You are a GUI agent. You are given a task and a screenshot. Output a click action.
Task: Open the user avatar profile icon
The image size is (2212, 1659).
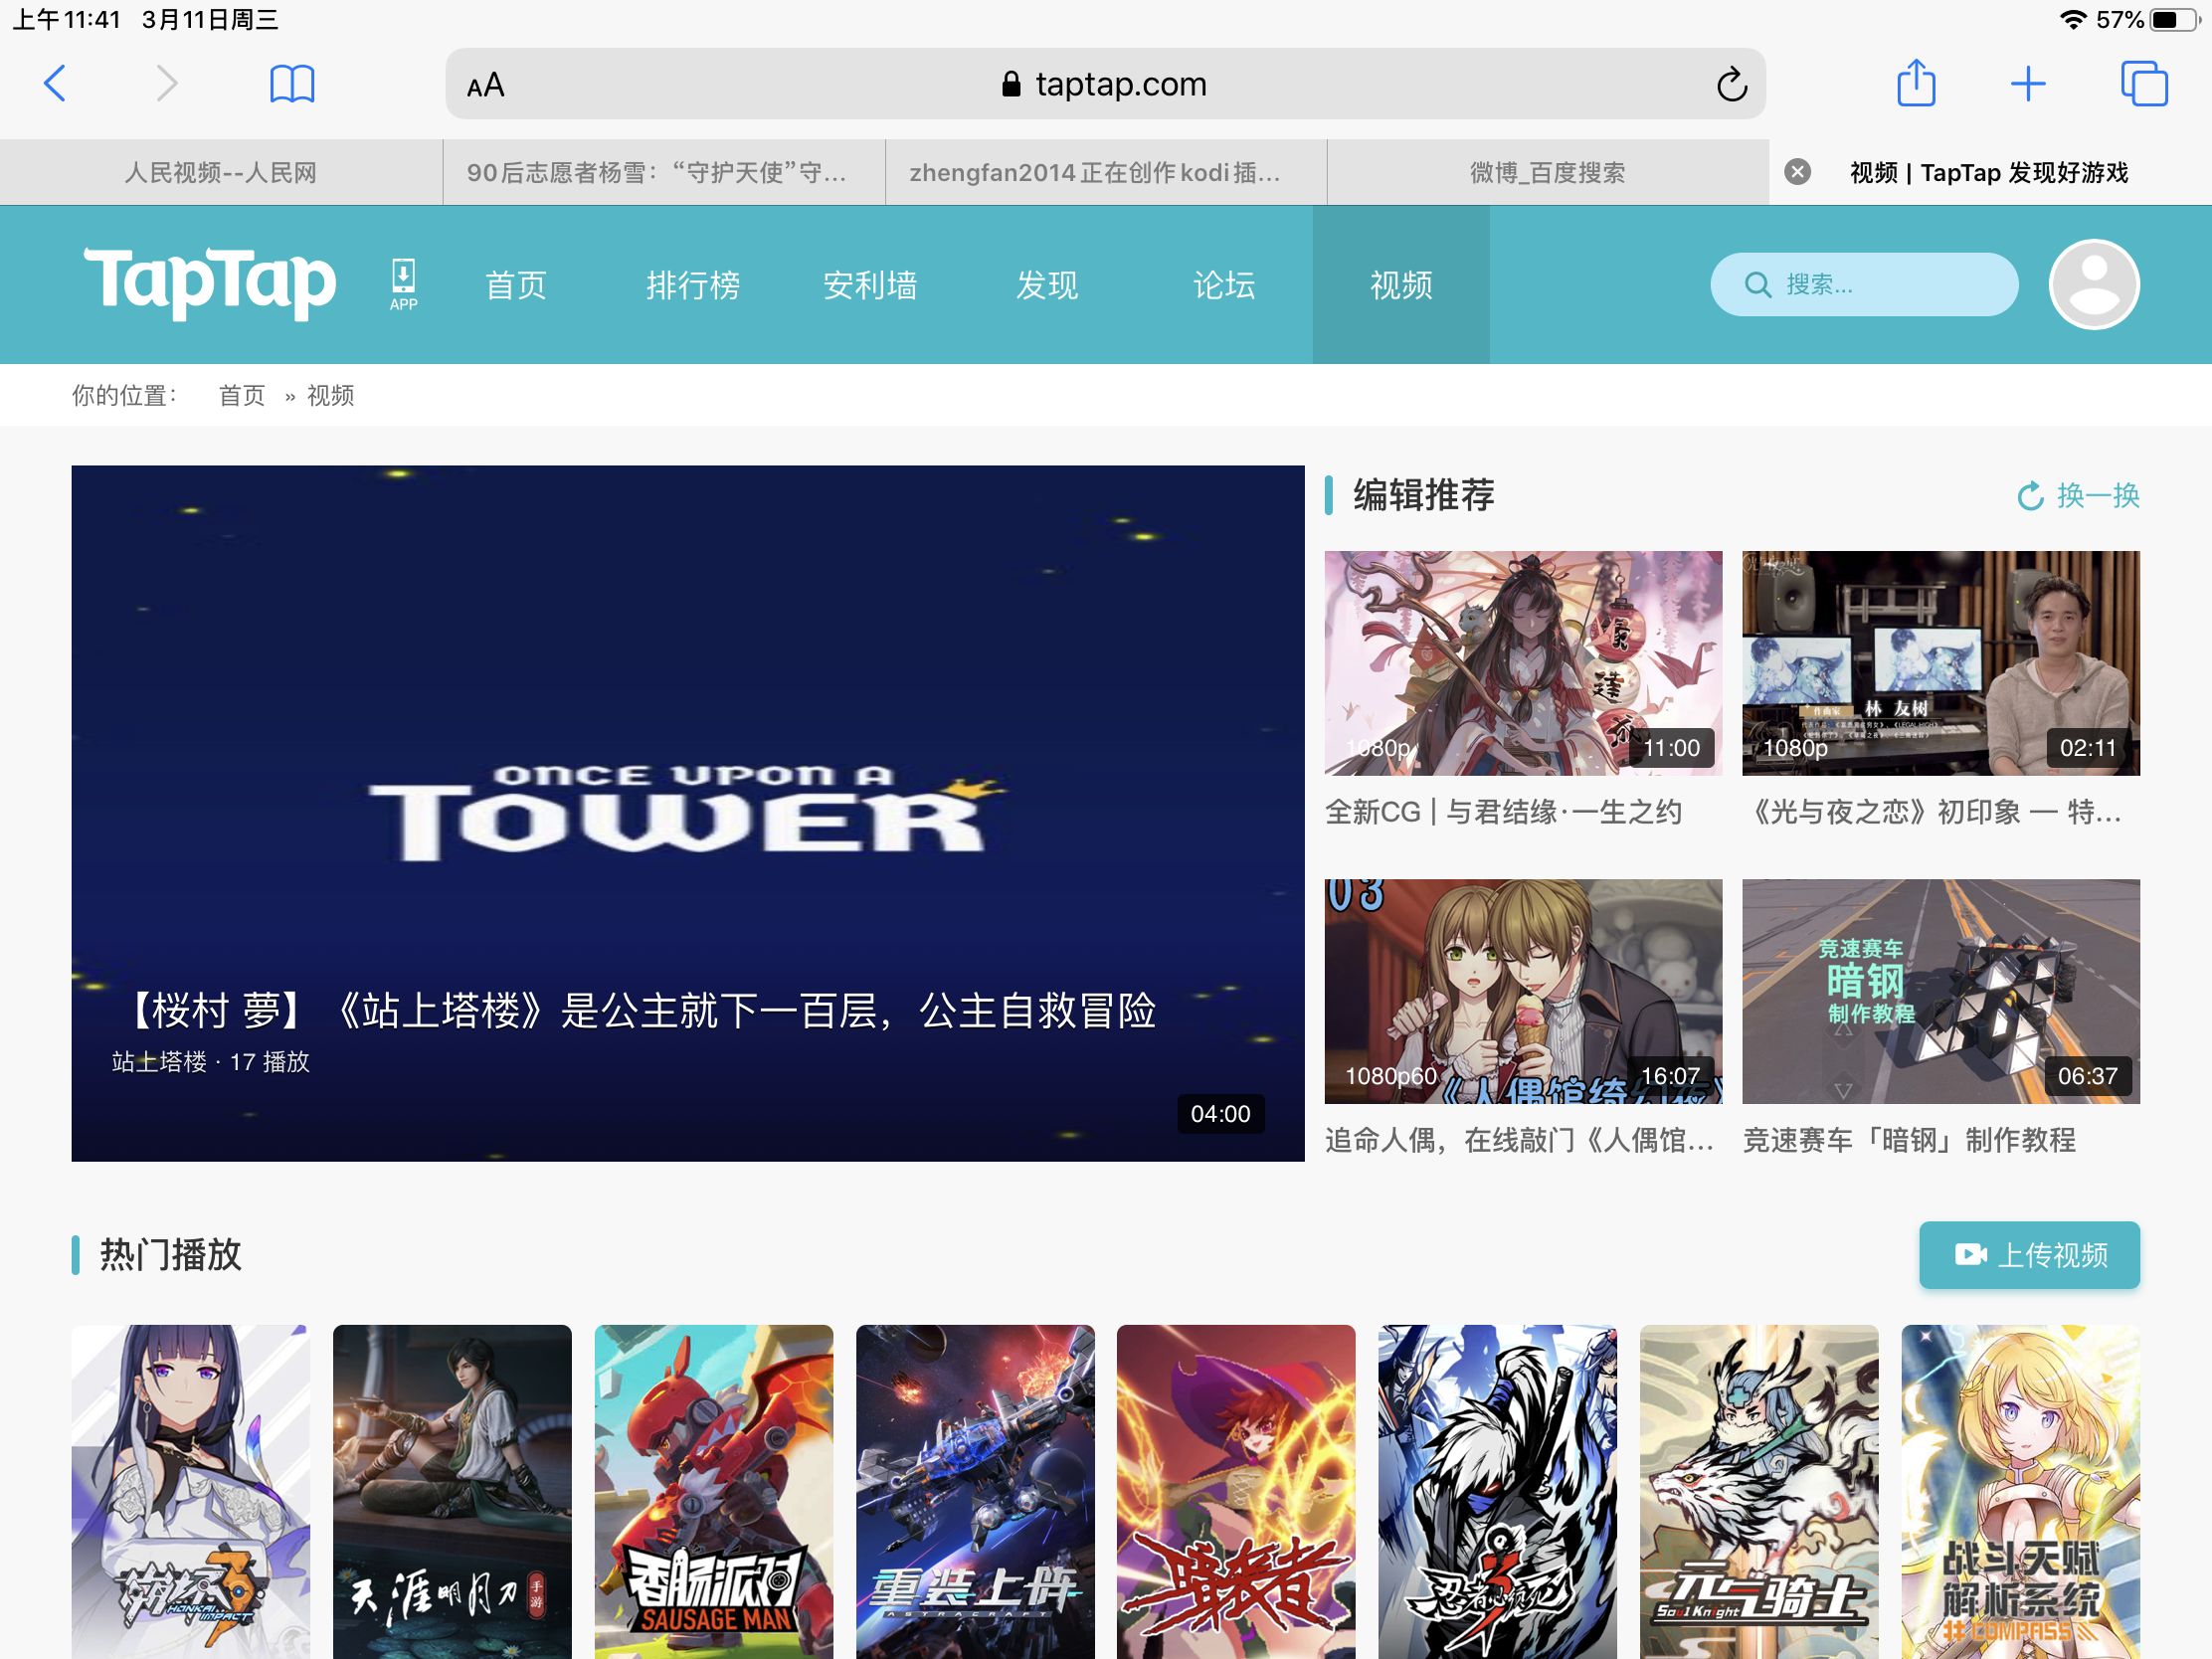[x=2093, y=284]
